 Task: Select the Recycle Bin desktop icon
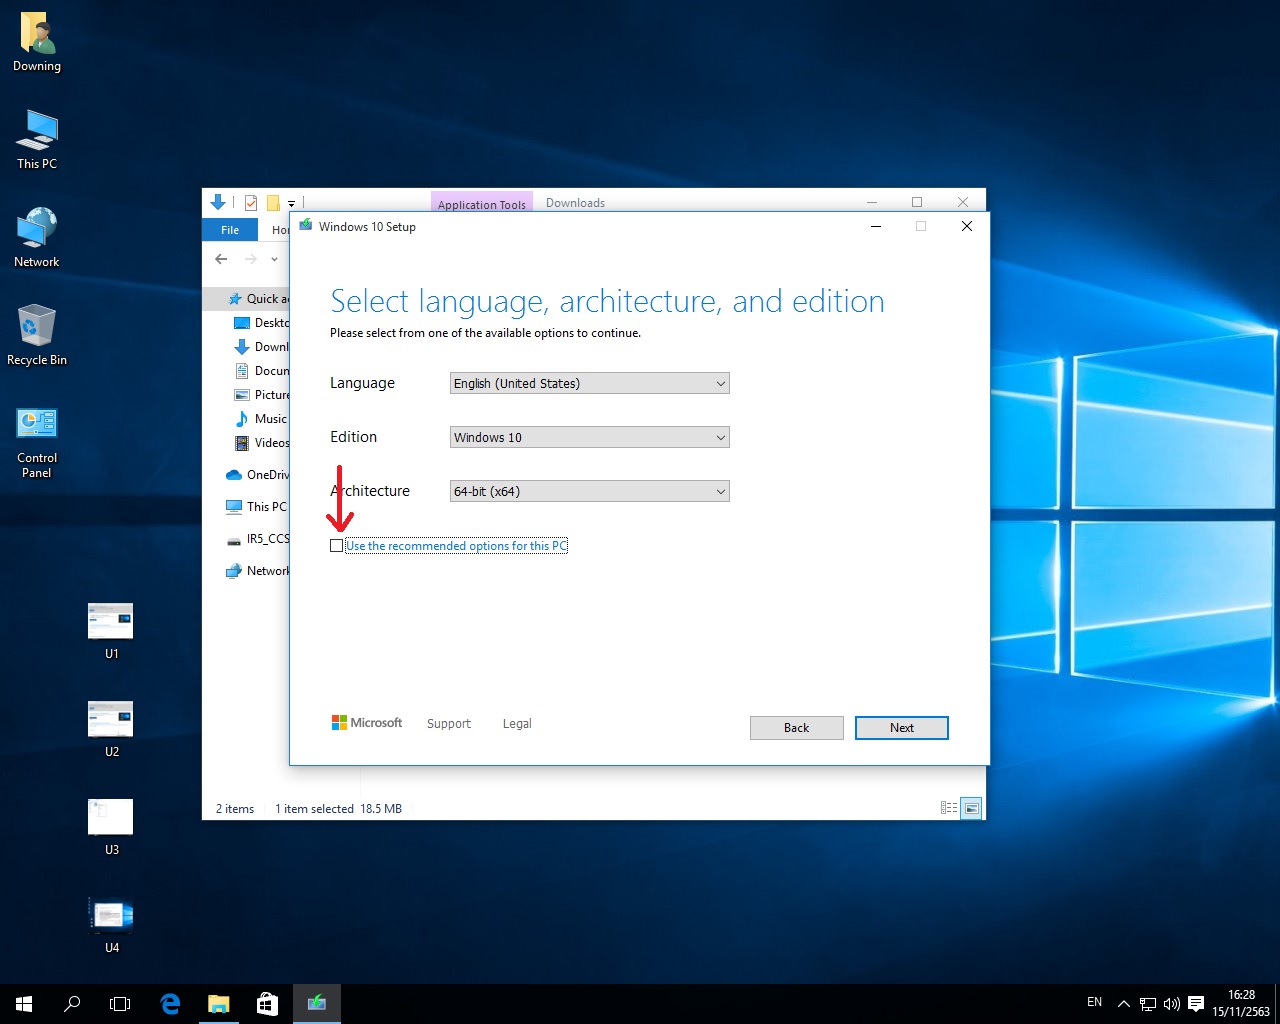[x=37, y=335]
